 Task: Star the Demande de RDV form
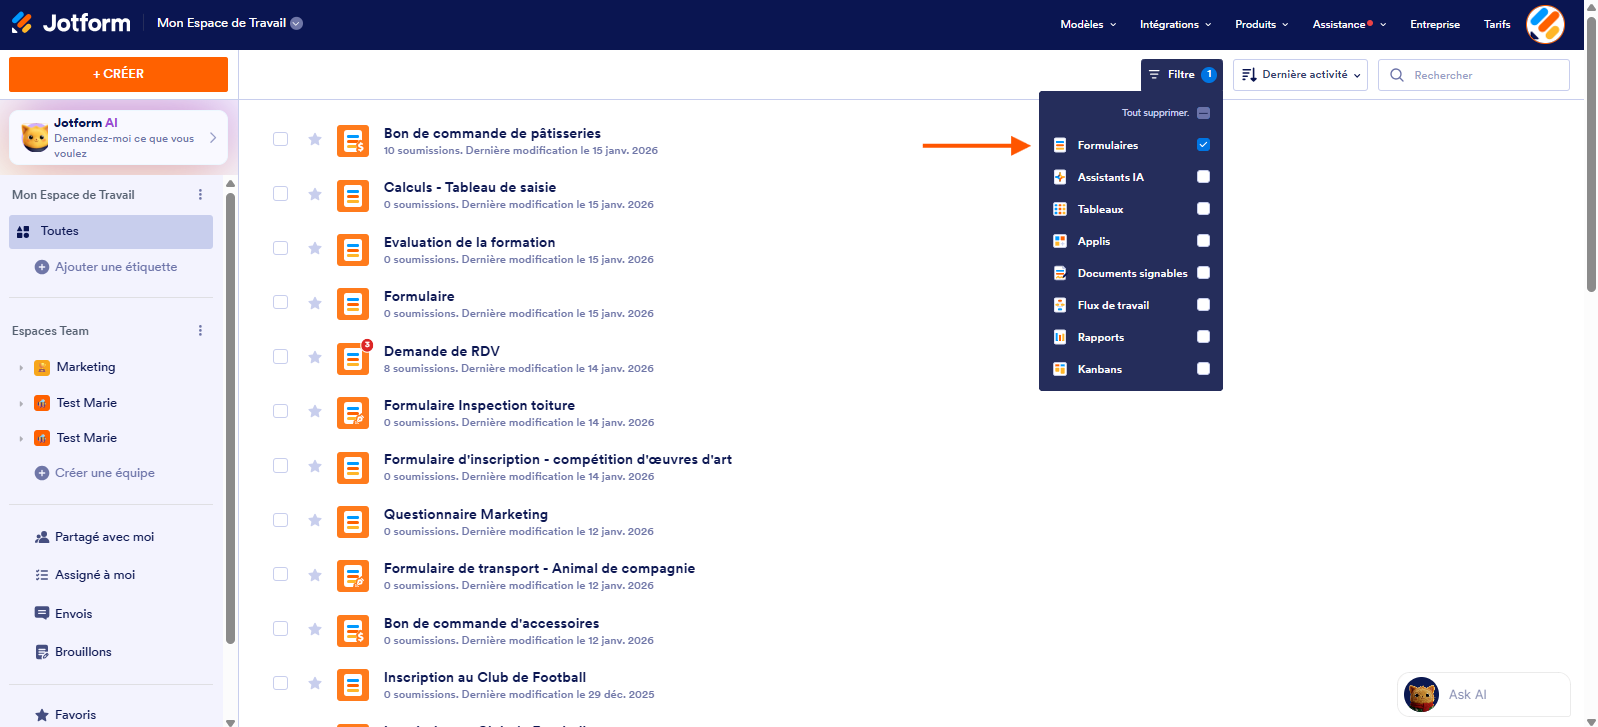coord(315,357)
